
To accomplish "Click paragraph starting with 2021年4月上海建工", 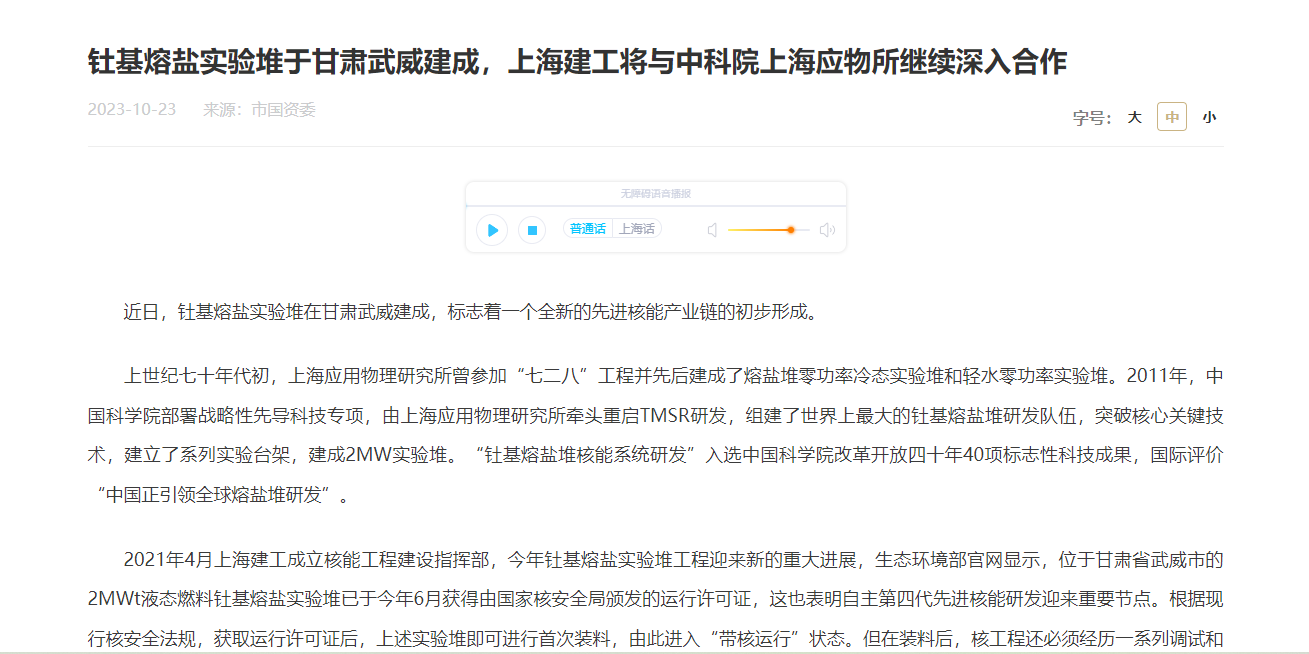I will 655,598.
